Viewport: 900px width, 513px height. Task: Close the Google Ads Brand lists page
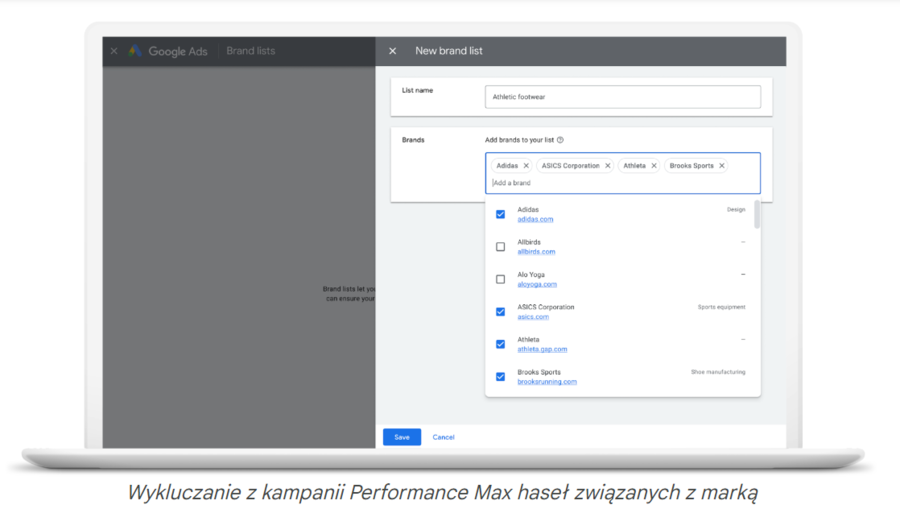click(114, 51)
